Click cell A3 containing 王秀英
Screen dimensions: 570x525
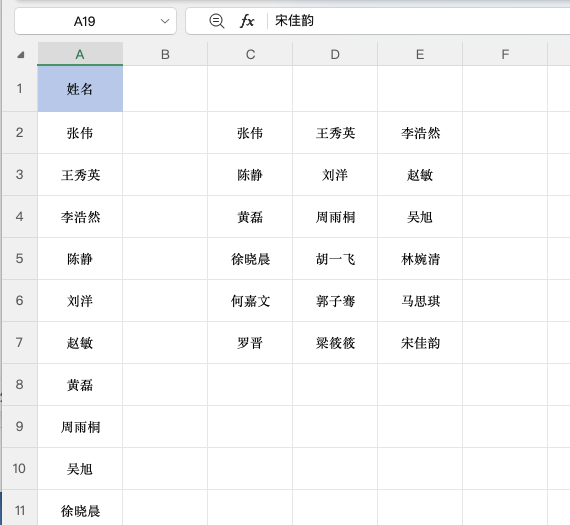(x=80, y=175)
